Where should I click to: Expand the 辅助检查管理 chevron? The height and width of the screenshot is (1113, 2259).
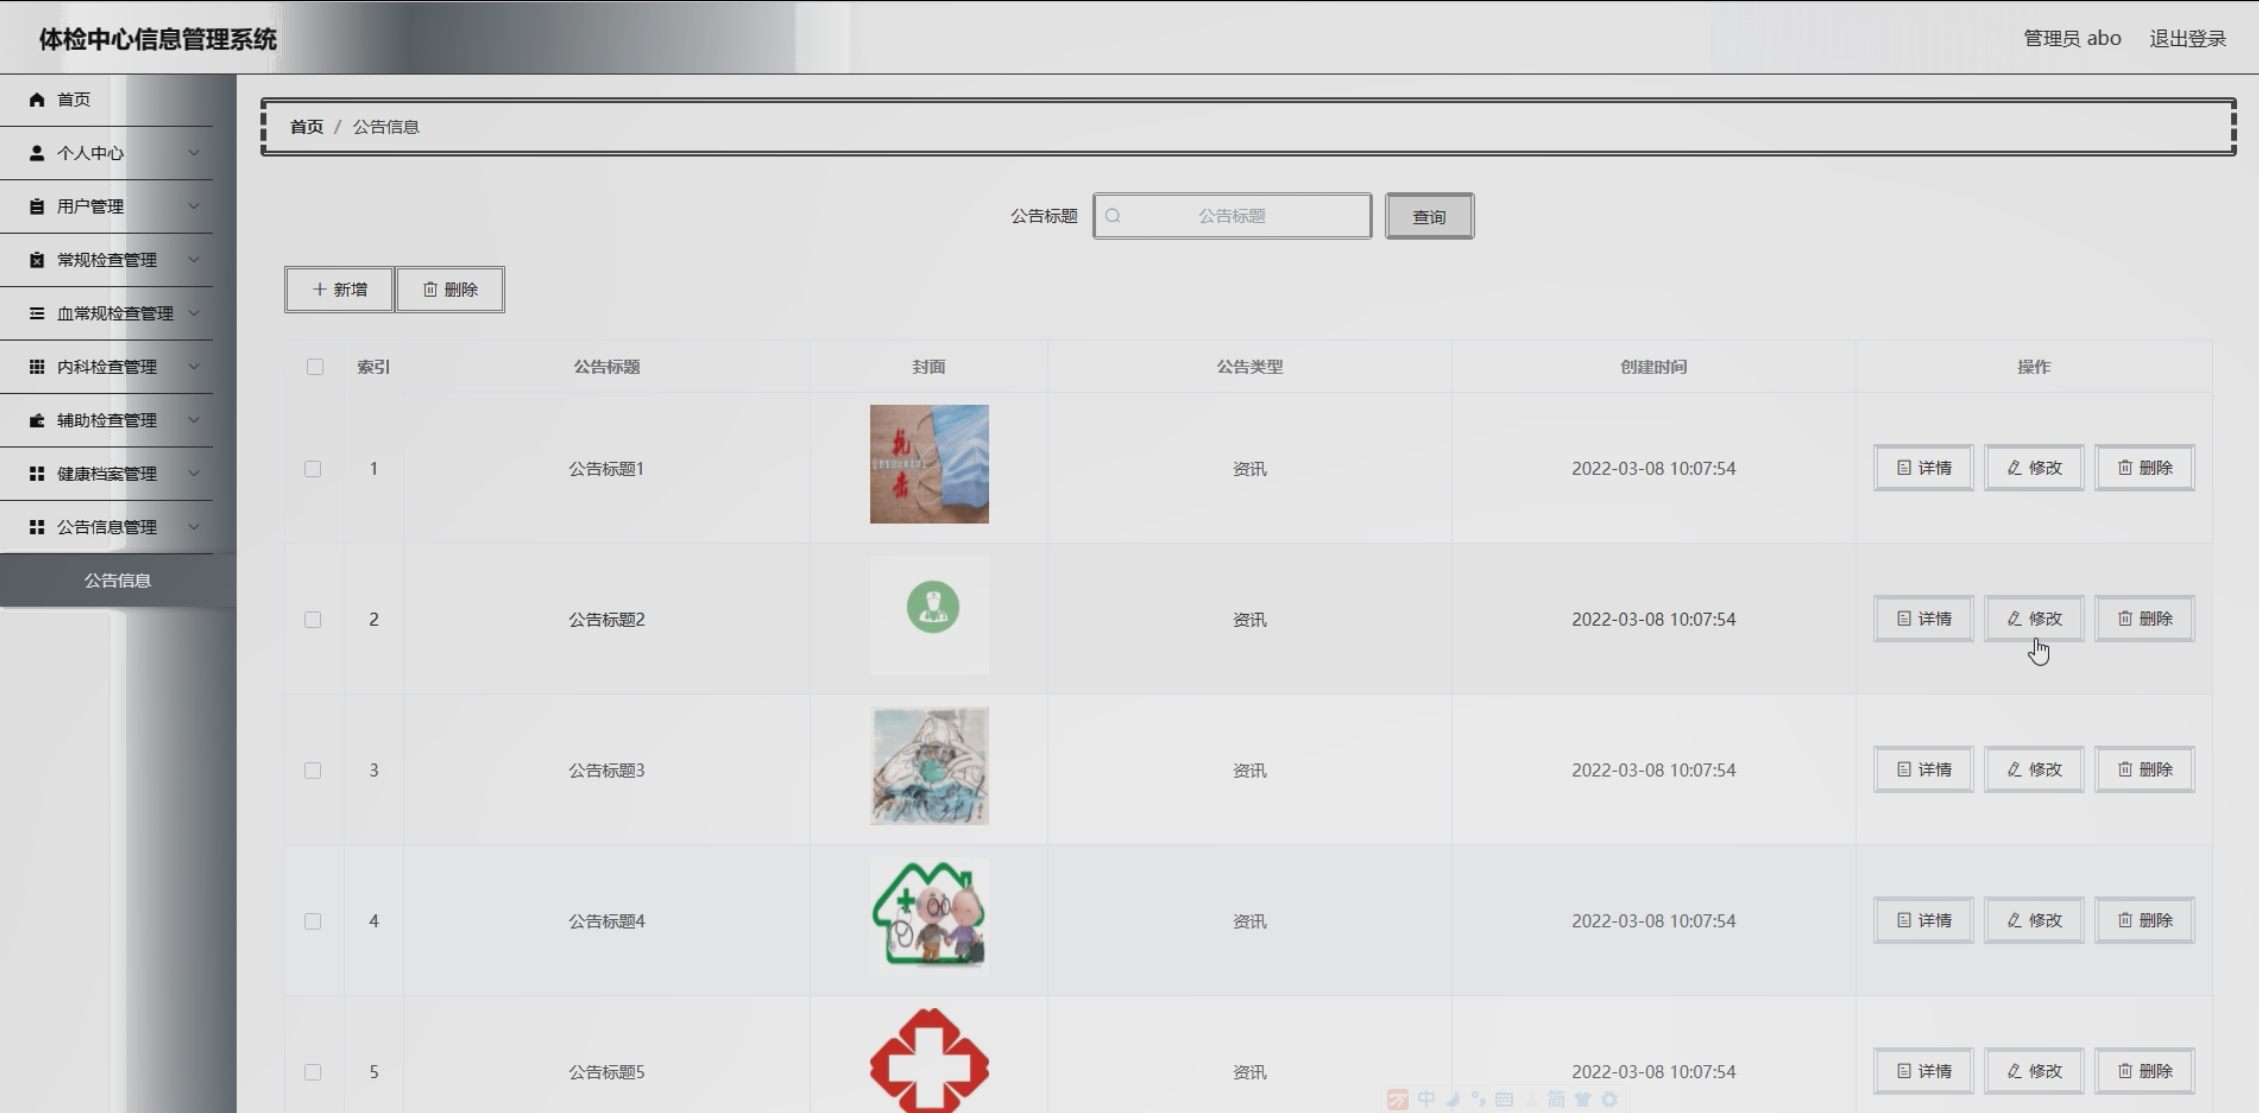coord(194,420)
